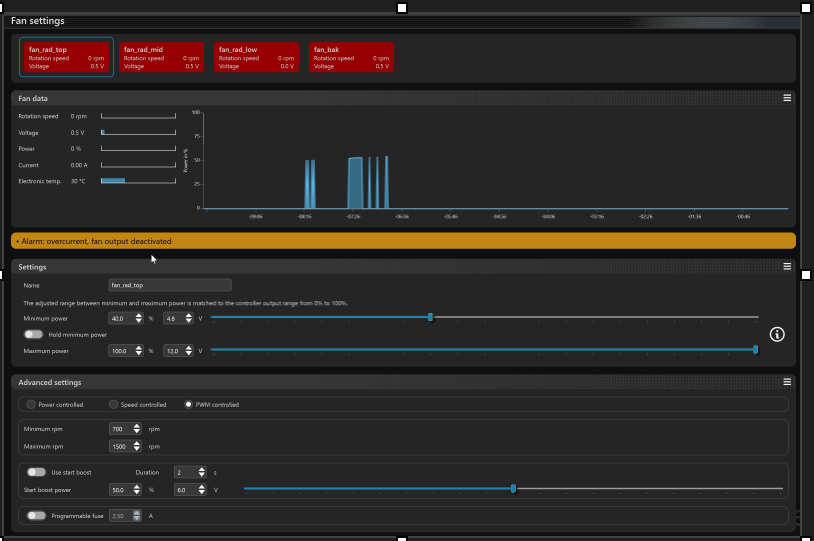Turn on Use start boost toggle

click(37, 472)
